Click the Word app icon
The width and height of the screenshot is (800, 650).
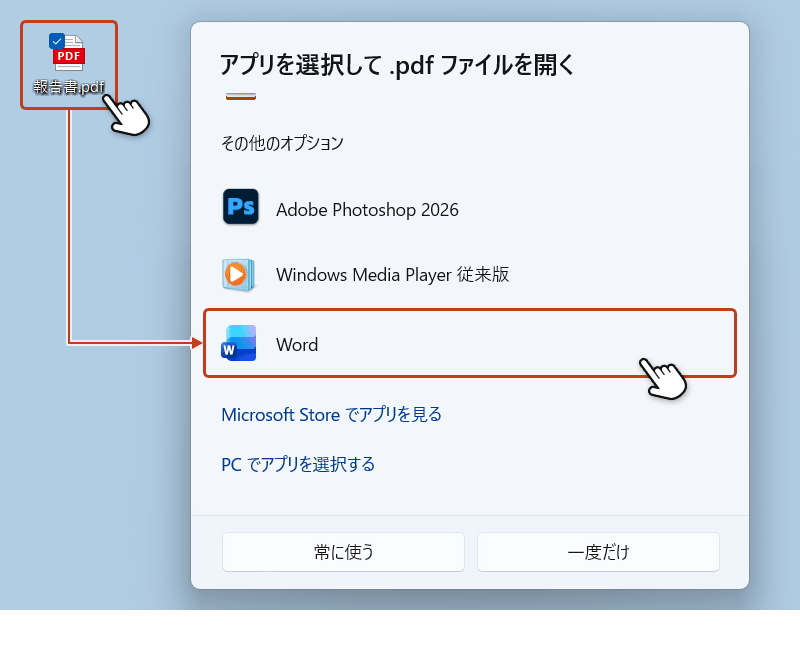click(x=239, y=343)
